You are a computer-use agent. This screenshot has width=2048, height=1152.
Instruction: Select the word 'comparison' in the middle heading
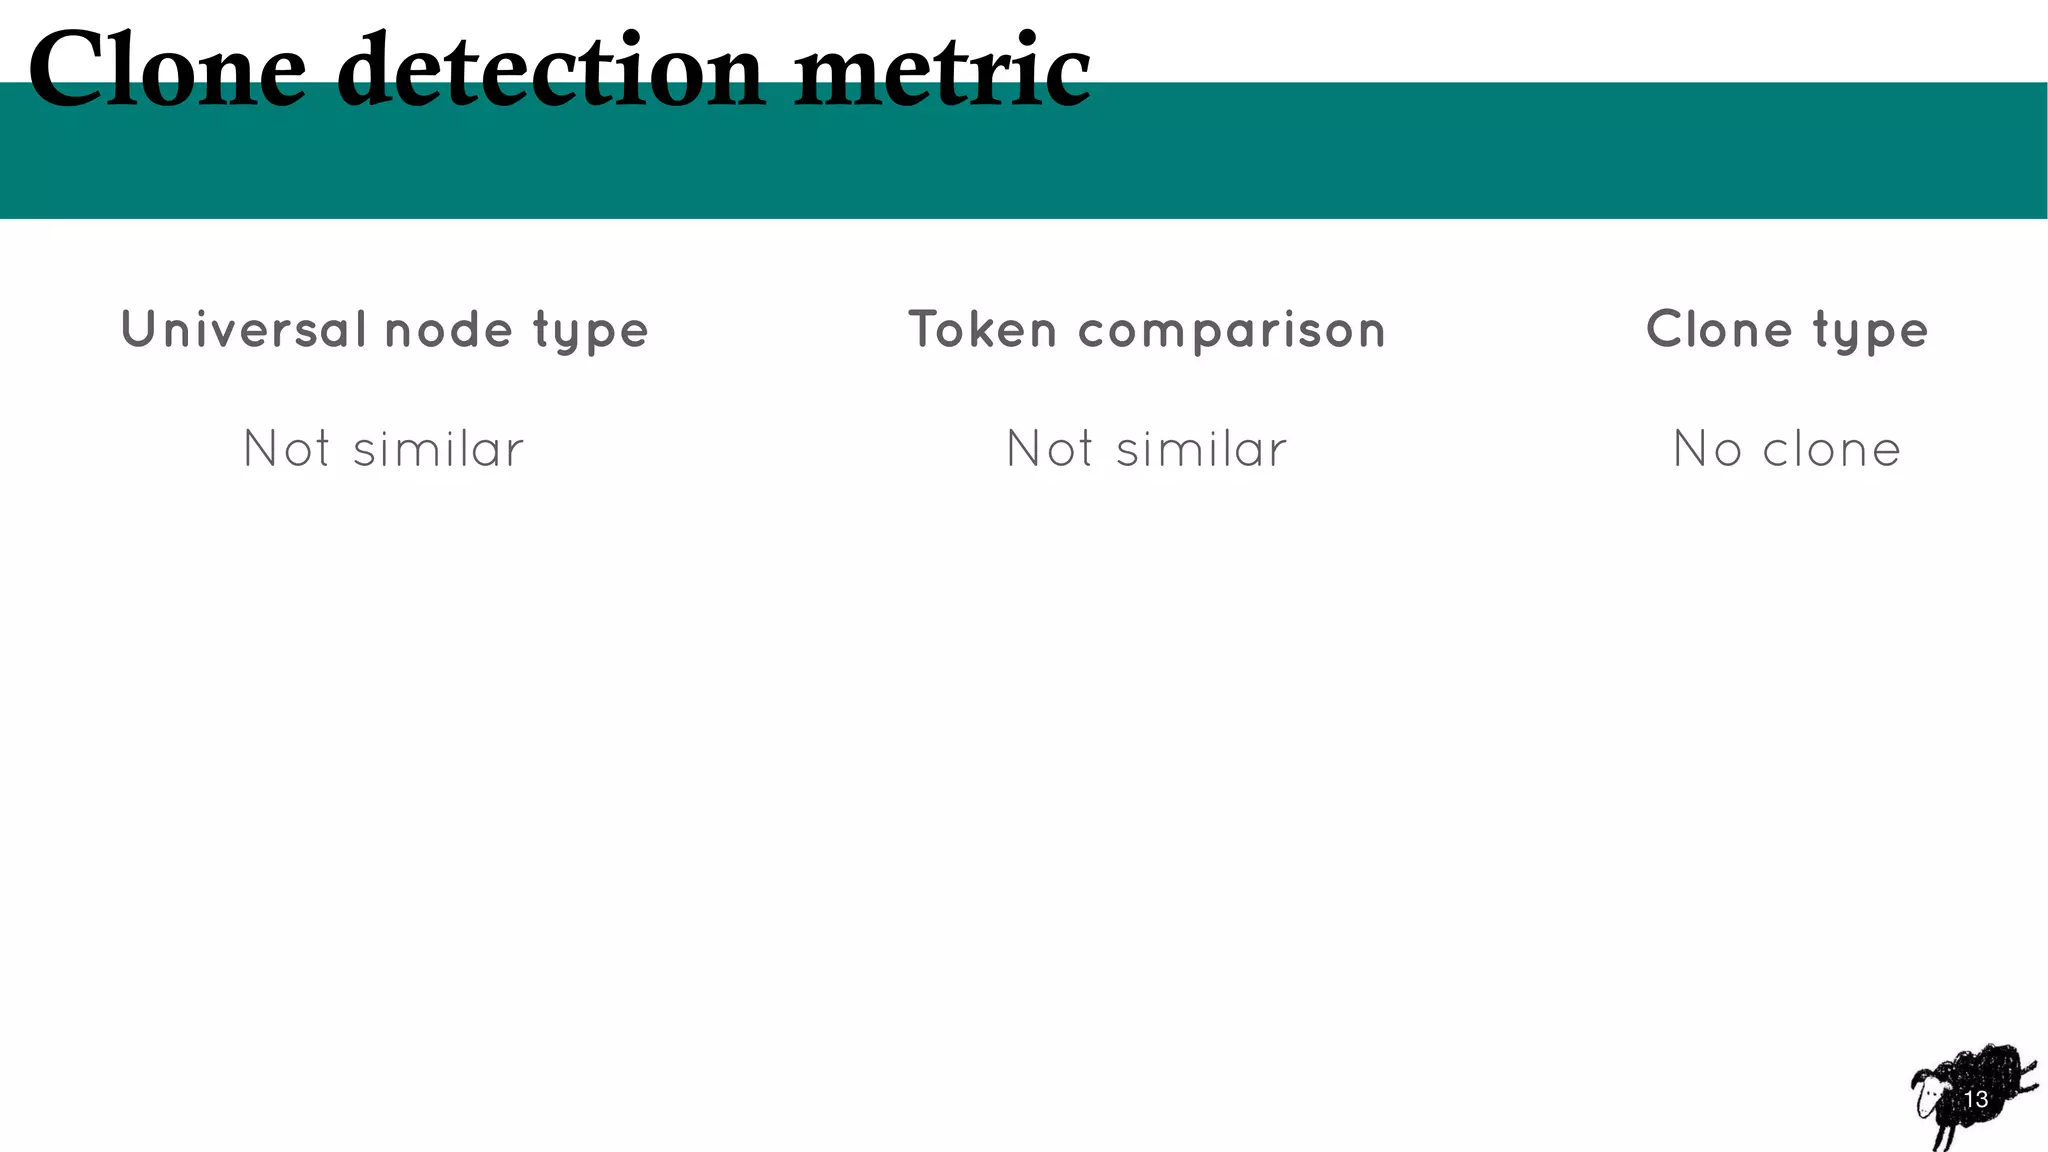coord(1232,332)
